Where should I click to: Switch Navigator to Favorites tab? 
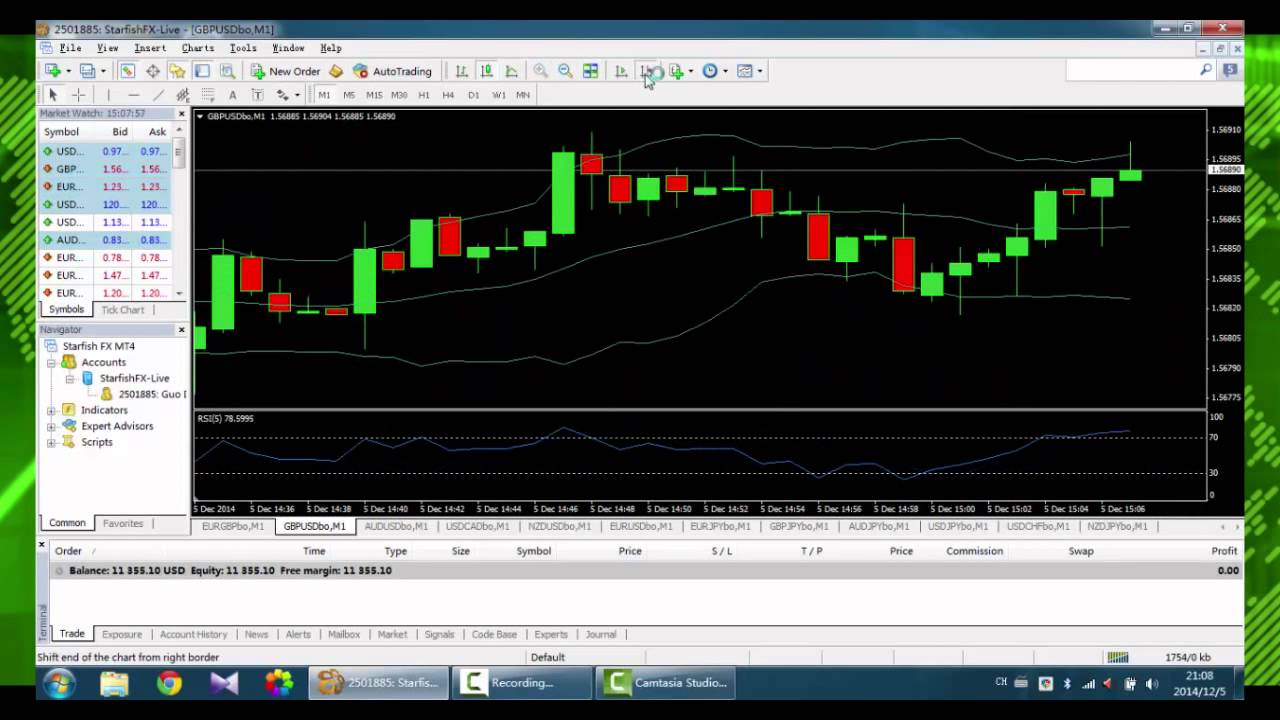(x=123, y=523)
